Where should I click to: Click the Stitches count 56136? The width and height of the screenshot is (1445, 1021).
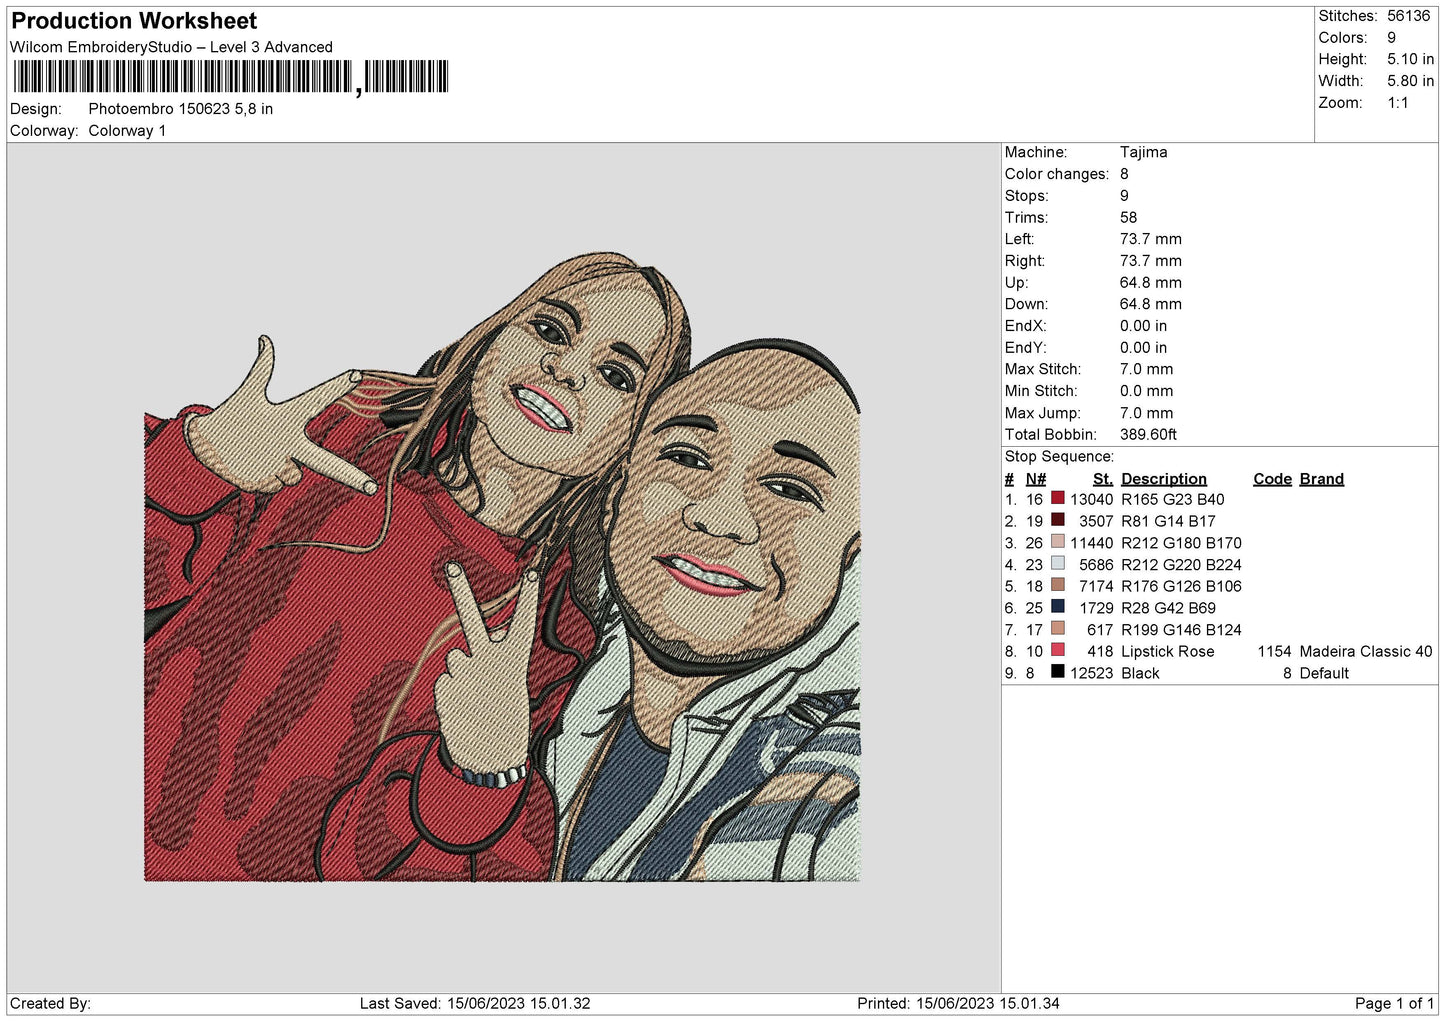coord(1409,16)
